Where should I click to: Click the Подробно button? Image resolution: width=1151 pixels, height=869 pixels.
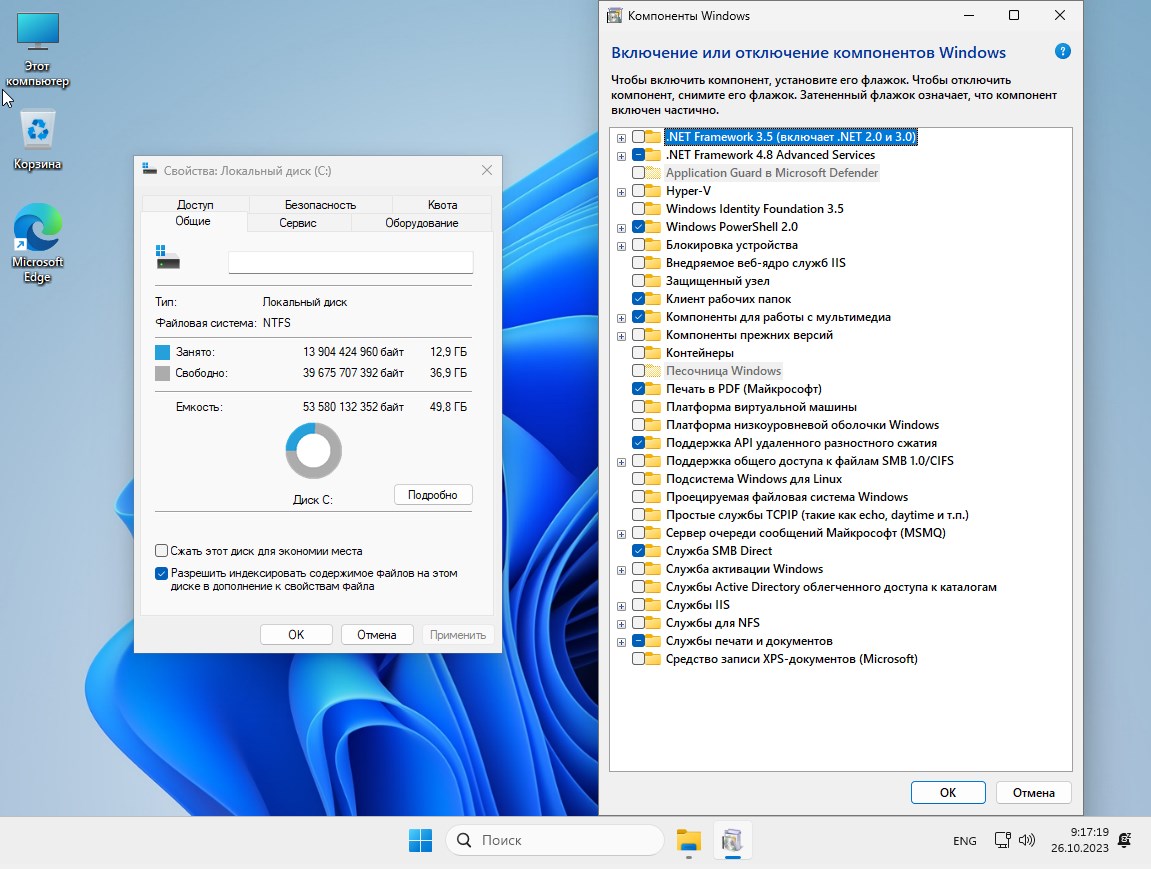433,494
